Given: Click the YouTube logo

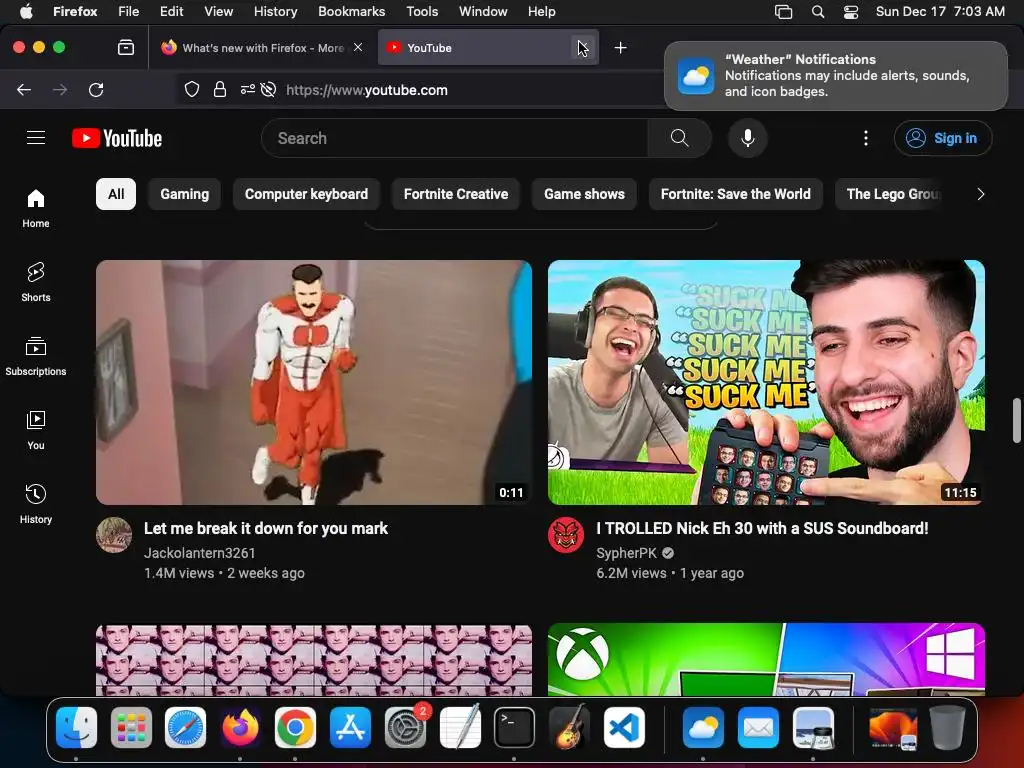Looking at the screenshot, I should coord(117,138).
